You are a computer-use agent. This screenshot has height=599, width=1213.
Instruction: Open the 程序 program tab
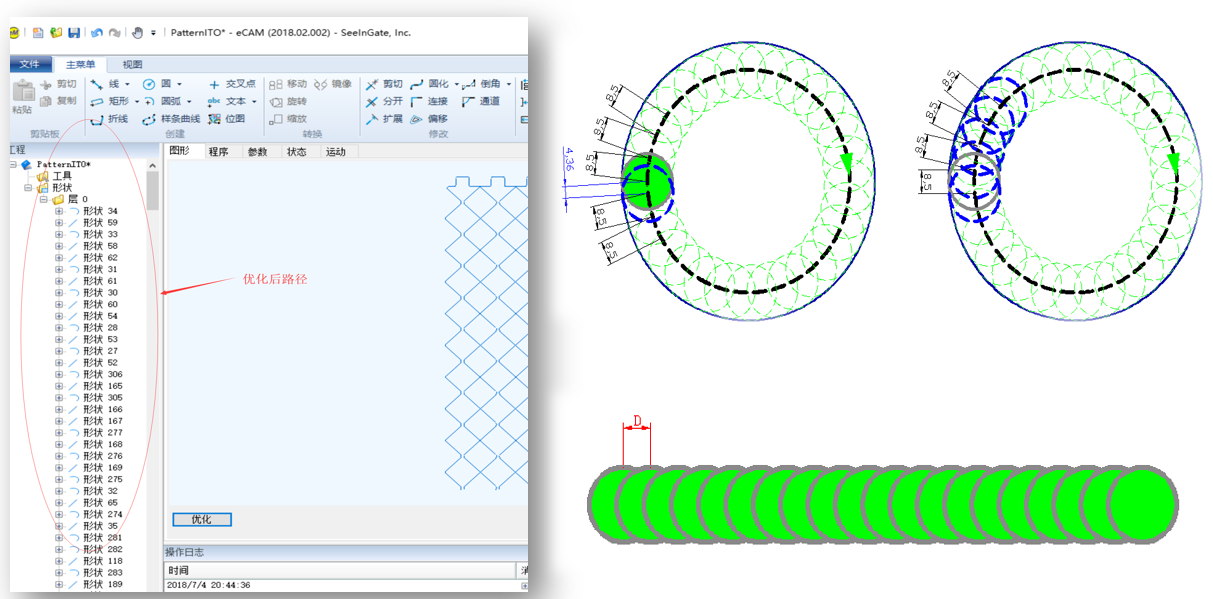[x=218, y=152]
